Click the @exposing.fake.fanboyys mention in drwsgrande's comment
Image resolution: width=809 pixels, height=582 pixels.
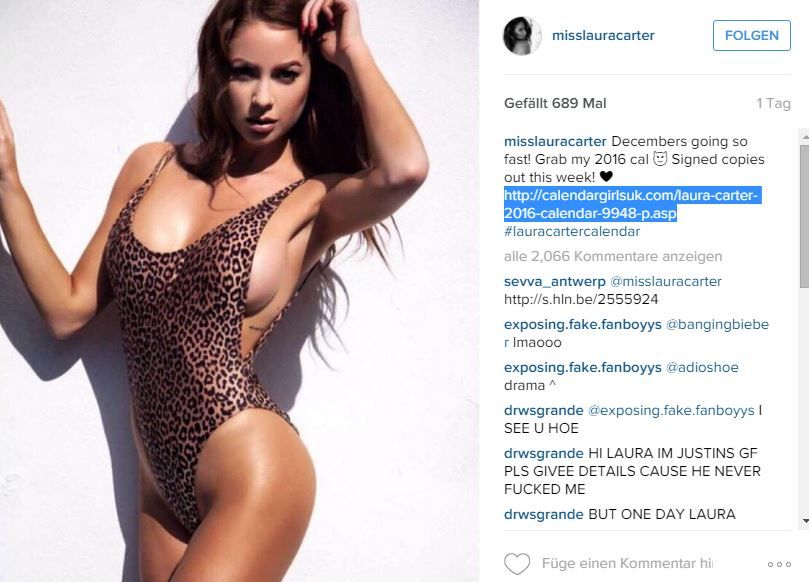click(671, 411)
